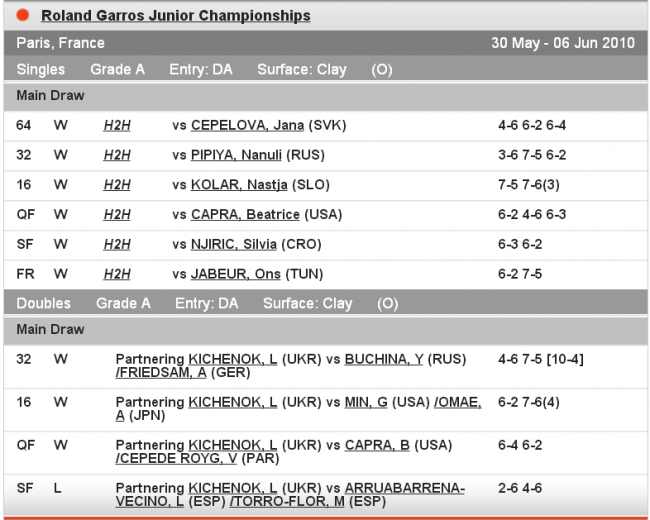Viewport: 650px width, 520px height.
Task: Open BUCHINA, Y doubles opponent link
Action: tap(379, 359)
